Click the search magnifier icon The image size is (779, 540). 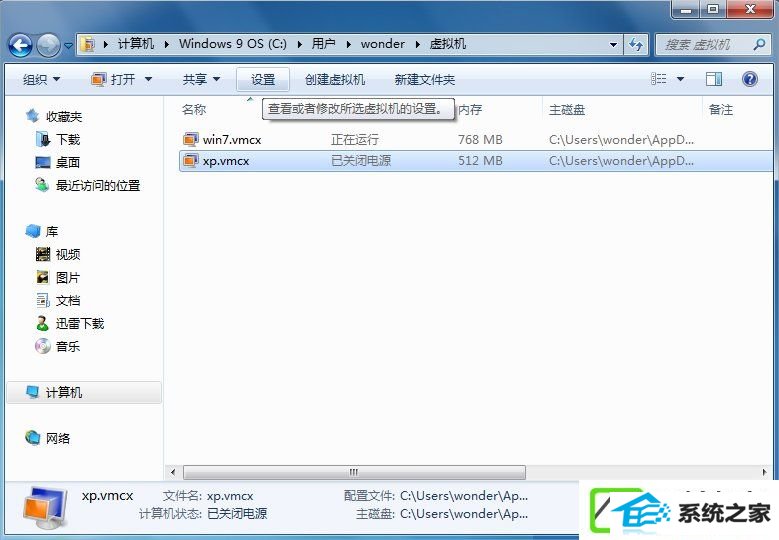pos(759,45)
